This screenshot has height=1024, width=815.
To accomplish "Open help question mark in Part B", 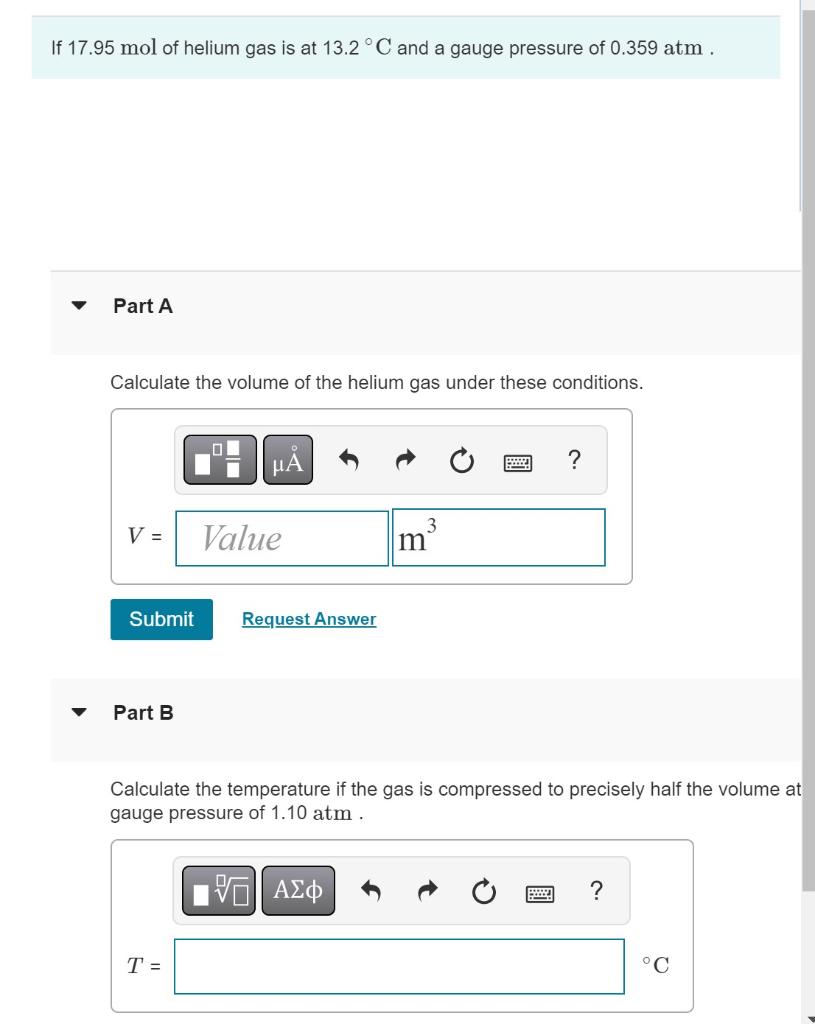I will (x=596, y=890).
